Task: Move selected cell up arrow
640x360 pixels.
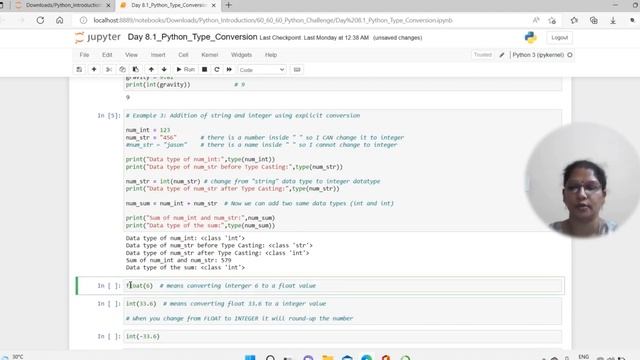Action: [x=151, y=70]
